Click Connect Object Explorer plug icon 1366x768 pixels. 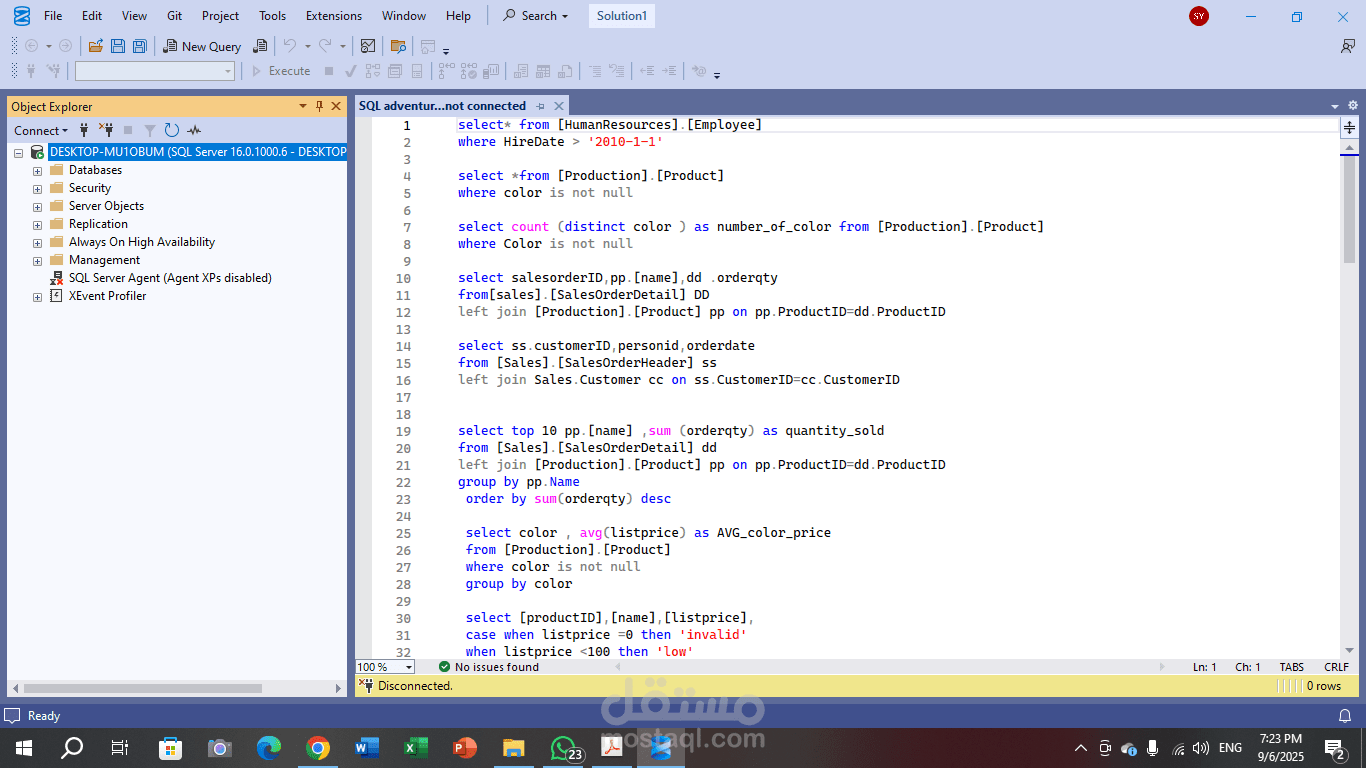[84, 131]
